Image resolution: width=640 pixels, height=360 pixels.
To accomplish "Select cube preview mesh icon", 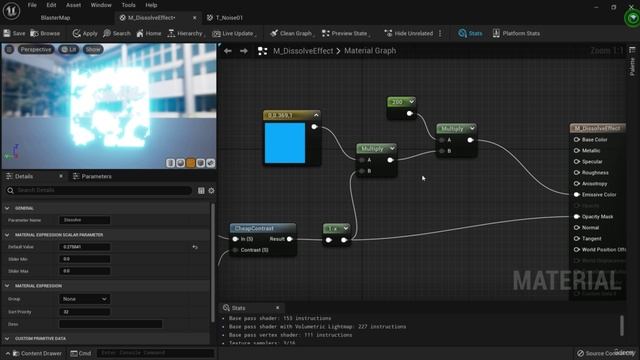I will click(x=200, y=163).
